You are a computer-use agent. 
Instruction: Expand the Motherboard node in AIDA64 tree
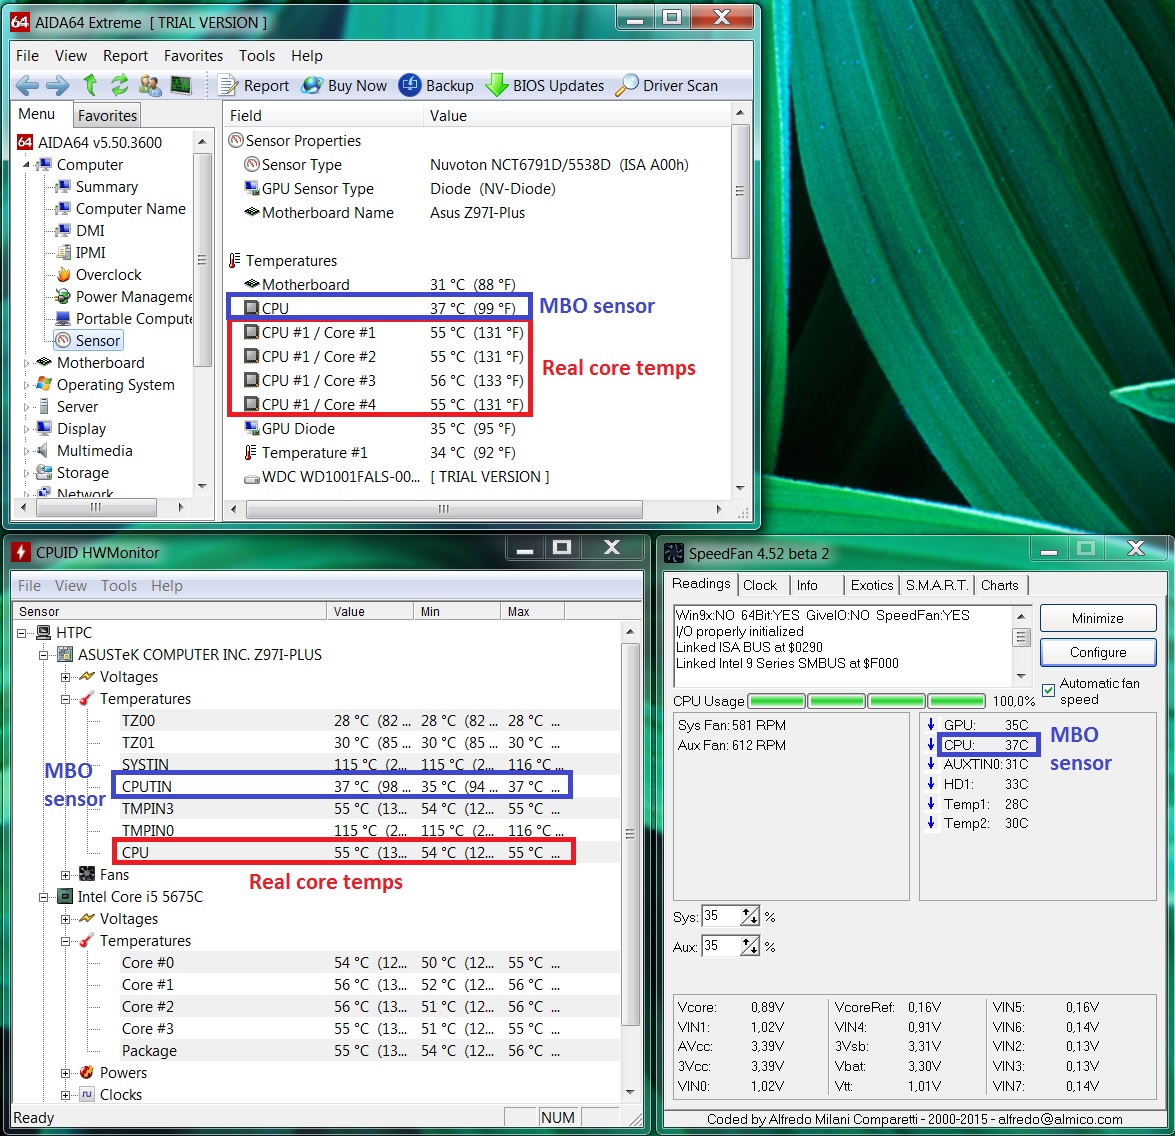(26, 363)
